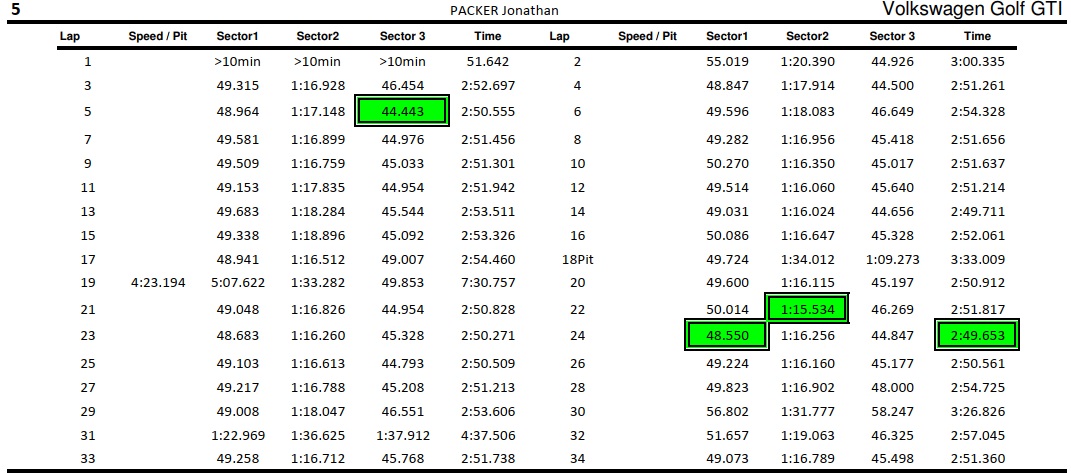This screenshot has height=473, width=1071.
Task: Select the green 1:15.534 Sector2 cell
Action: pyautogui.click(x=807, y=310)
